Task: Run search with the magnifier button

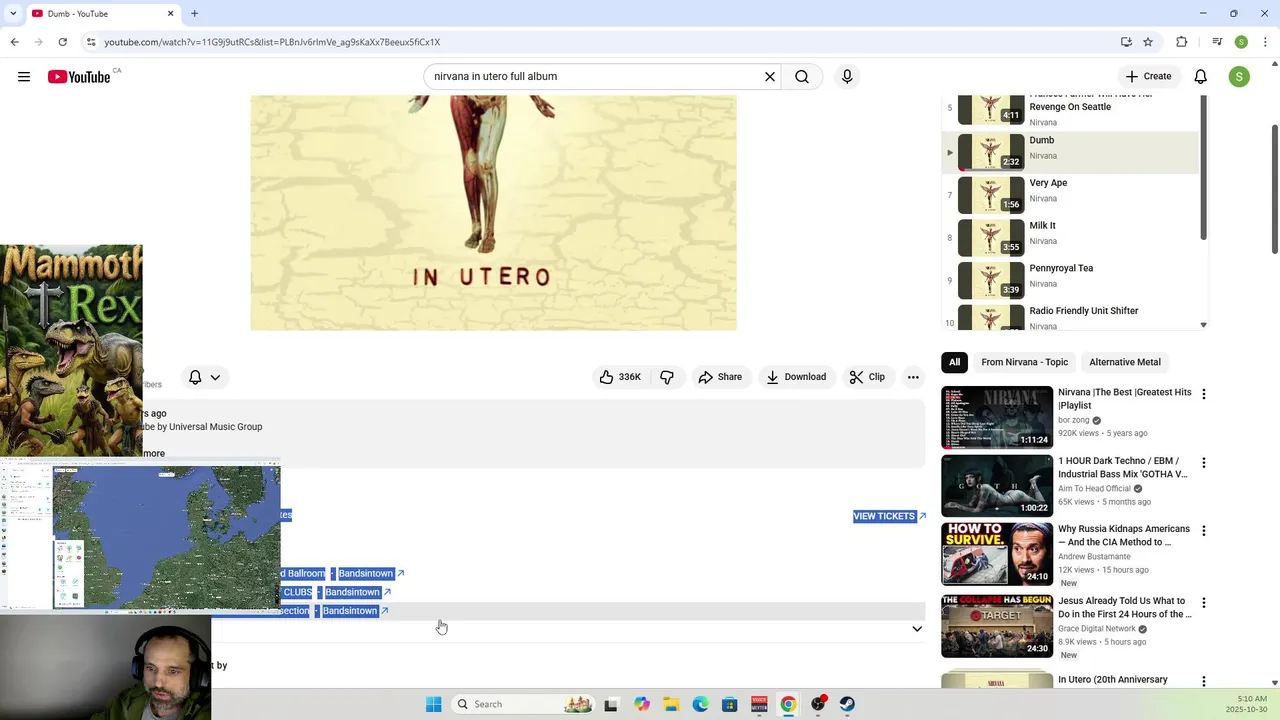Action: pos(802,77)
